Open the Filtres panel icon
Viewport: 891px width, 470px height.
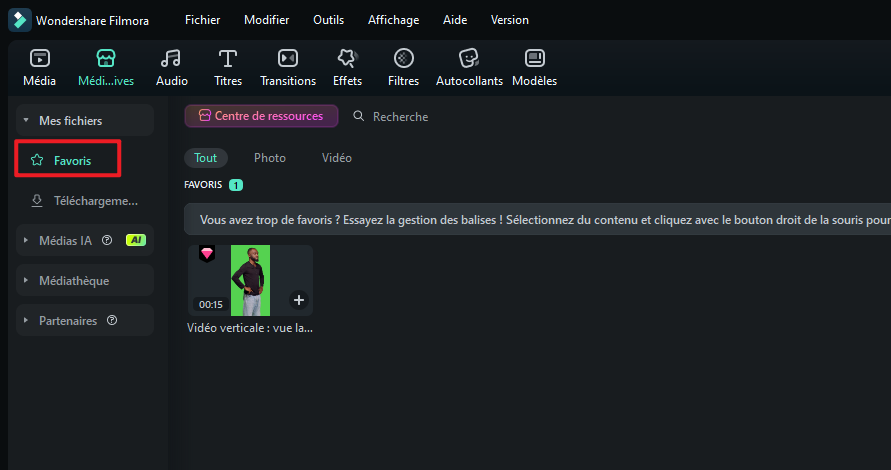403,58
